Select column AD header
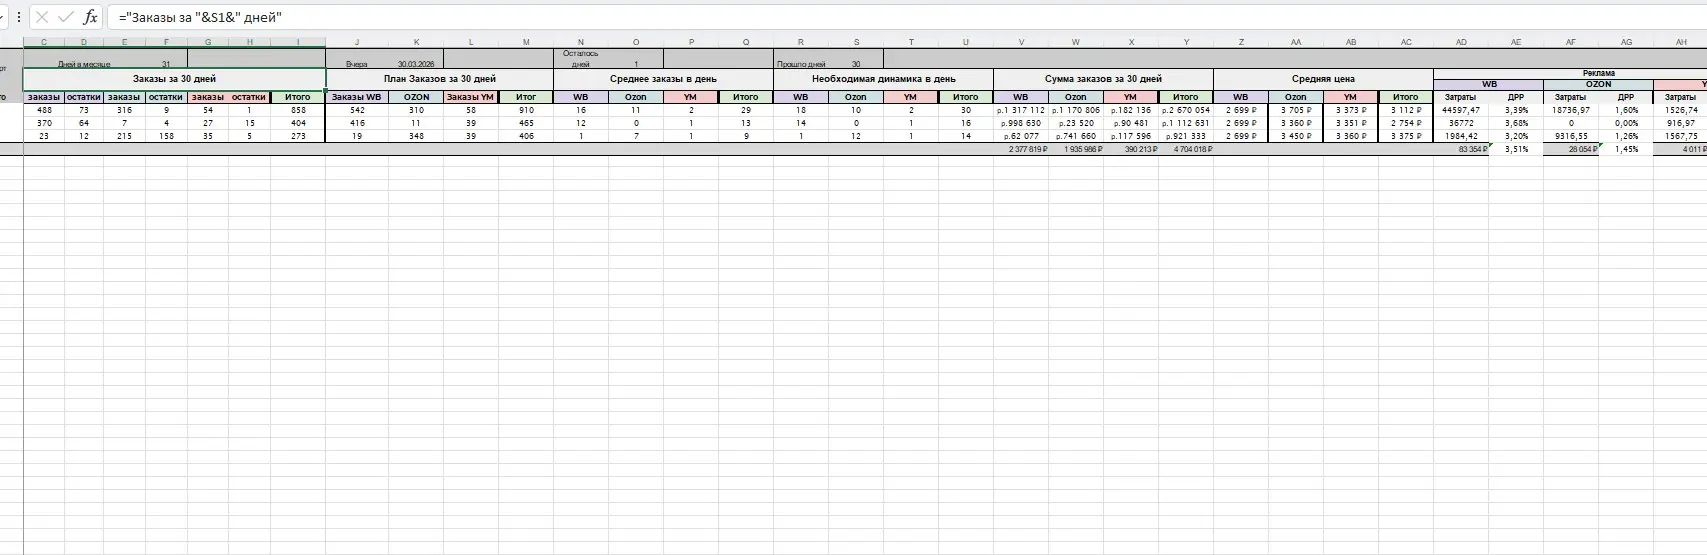The height and width of the screenshot is (555, 1707). (1461, 42)
